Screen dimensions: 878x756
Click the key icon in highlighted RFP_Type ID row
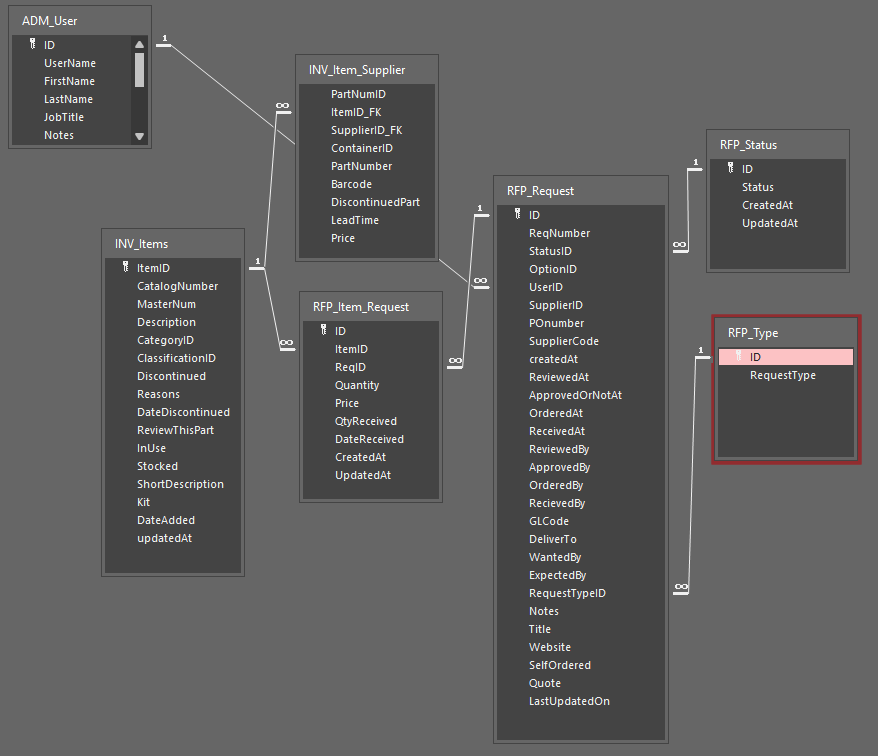[x=738, y=357]
